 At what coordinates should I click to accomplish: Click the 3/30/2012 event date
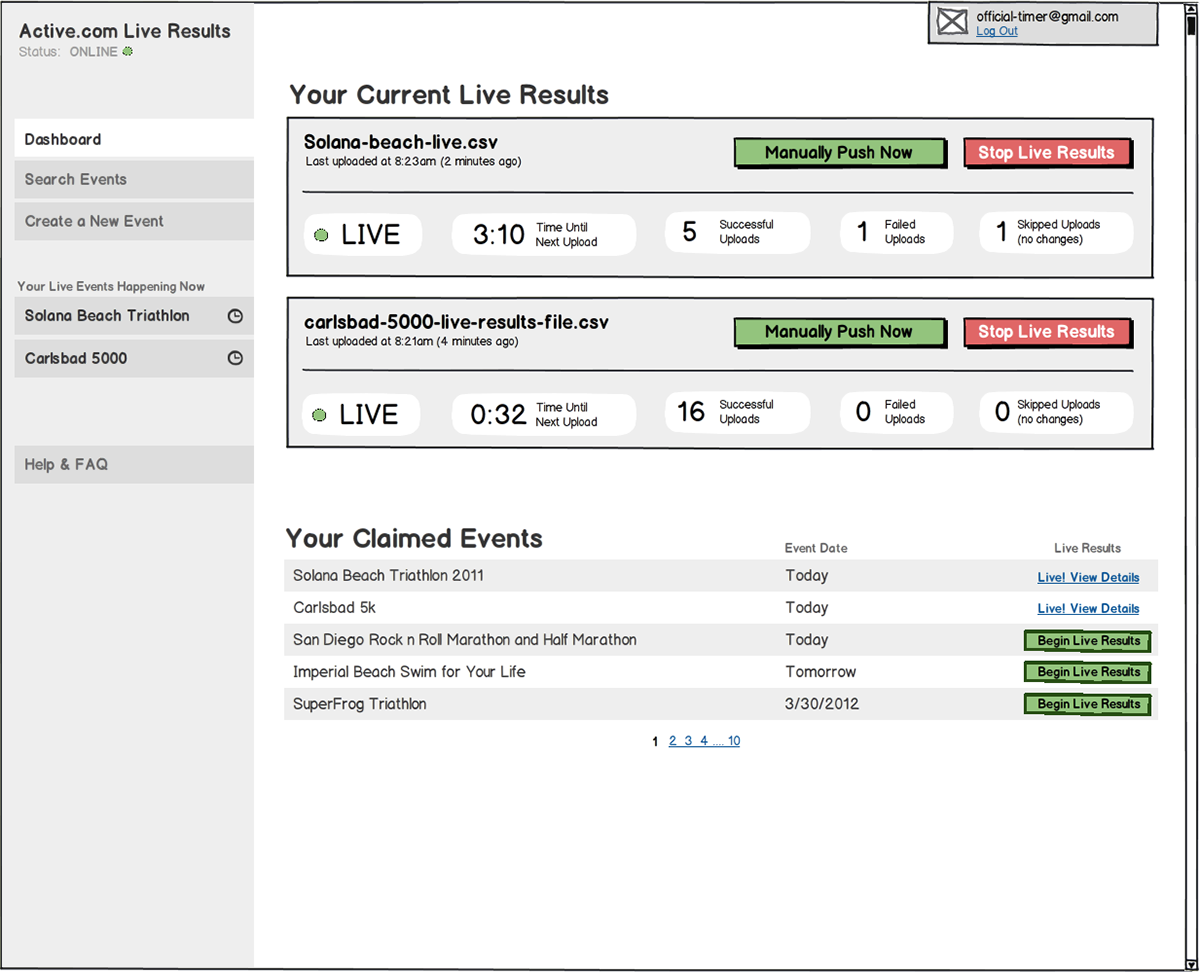(x=822, y=704)
